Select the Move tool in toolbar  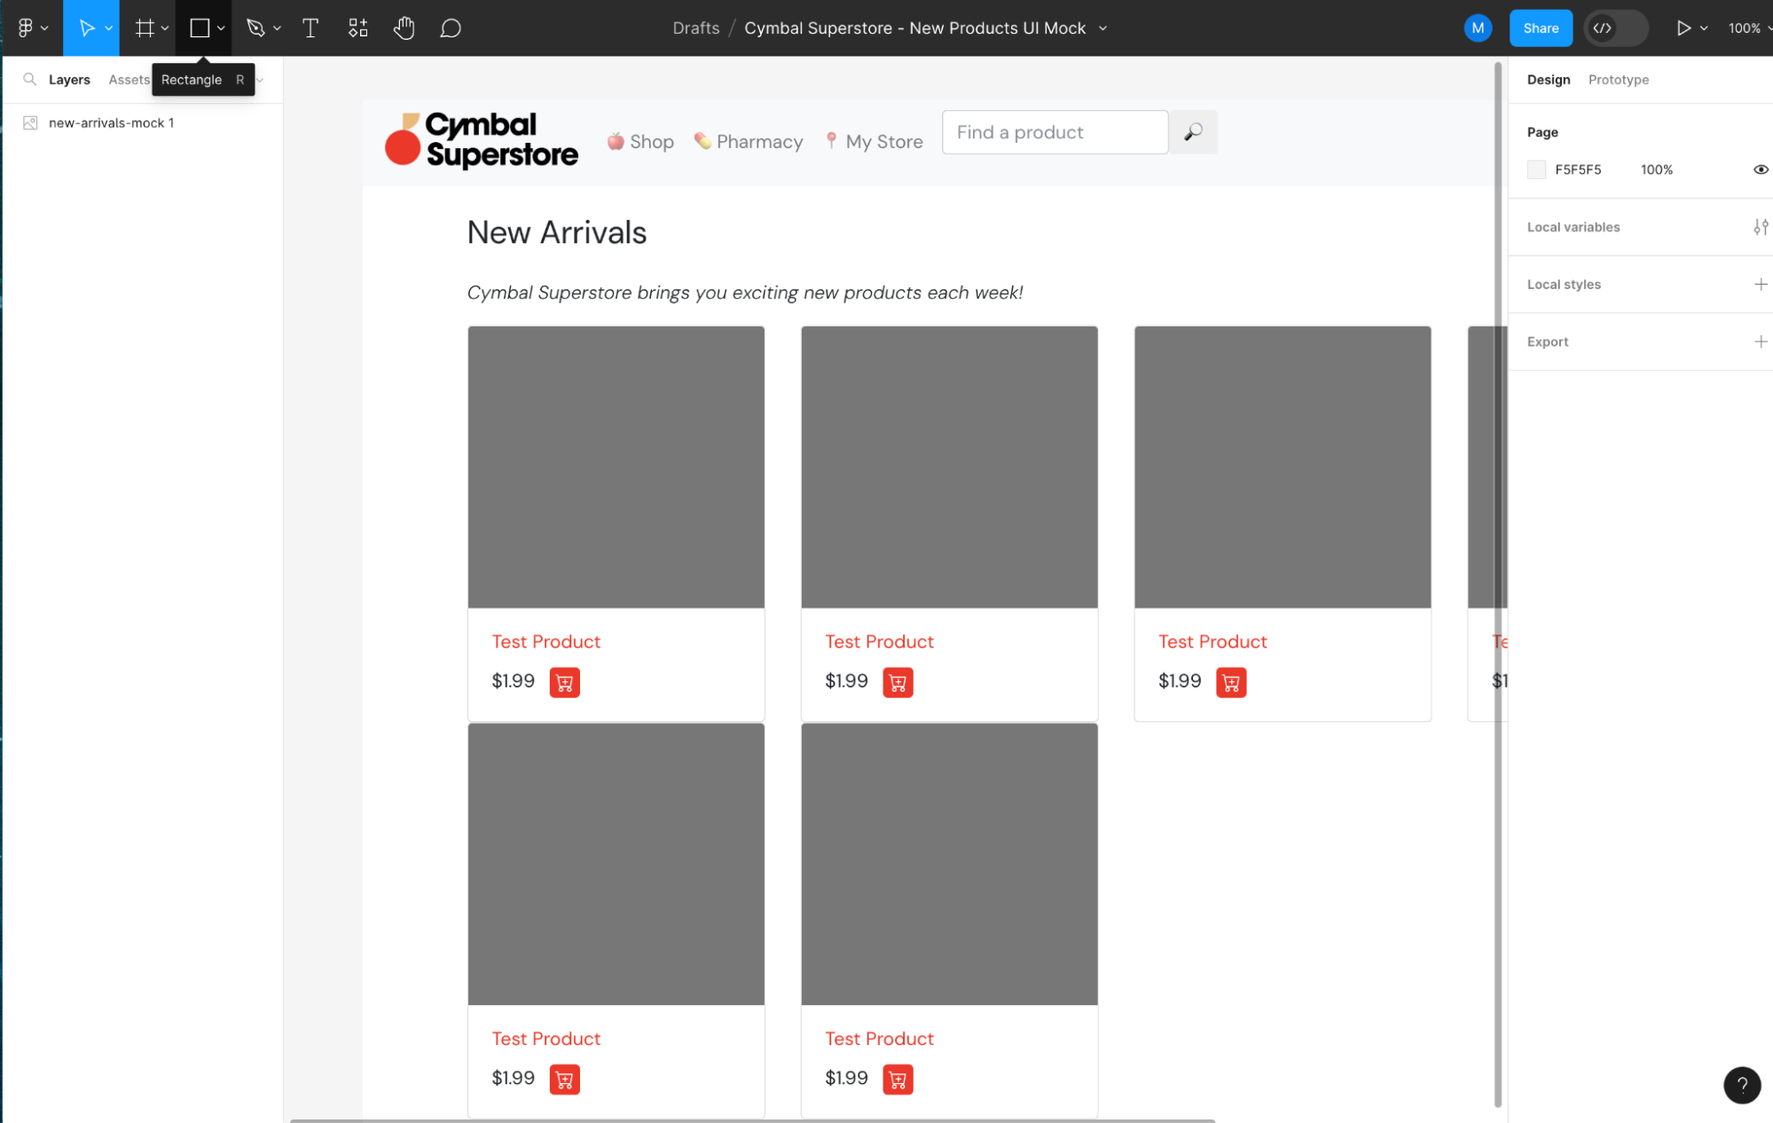[86, 28]
